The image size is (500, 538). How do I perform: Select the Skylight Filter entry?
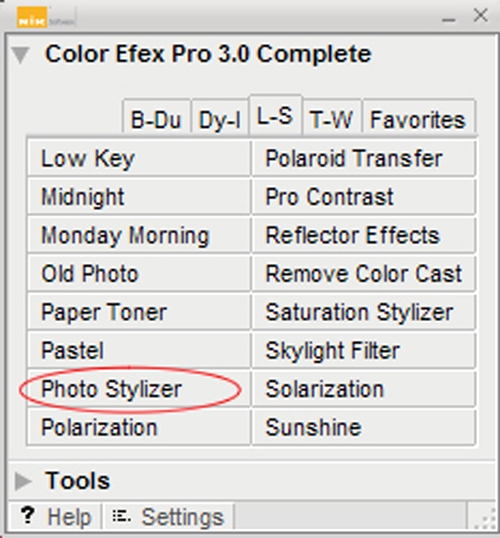coord(364,351)
